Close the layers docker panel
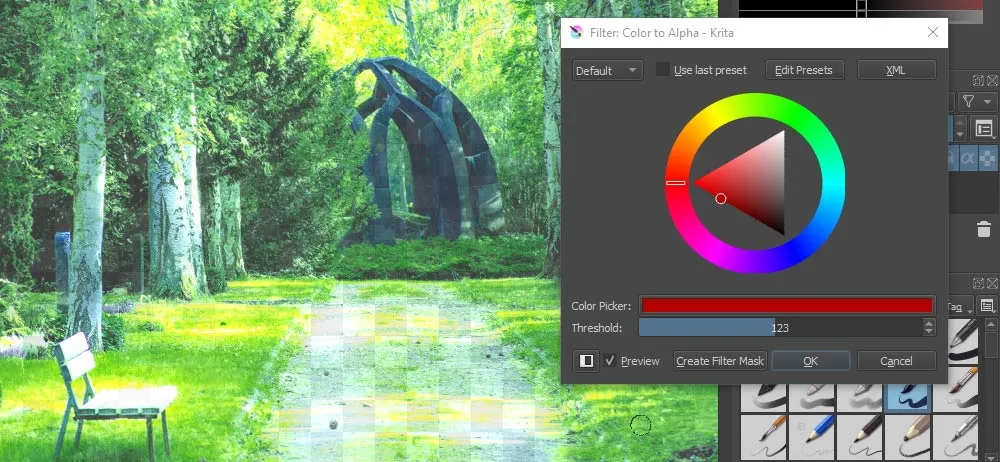Viewport: 1000px width, 462px height. tap(992, 80)
